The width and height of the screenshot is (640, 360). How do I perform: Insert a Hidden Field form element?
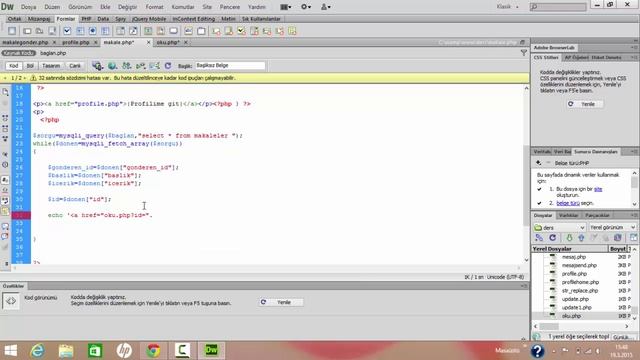40,31
